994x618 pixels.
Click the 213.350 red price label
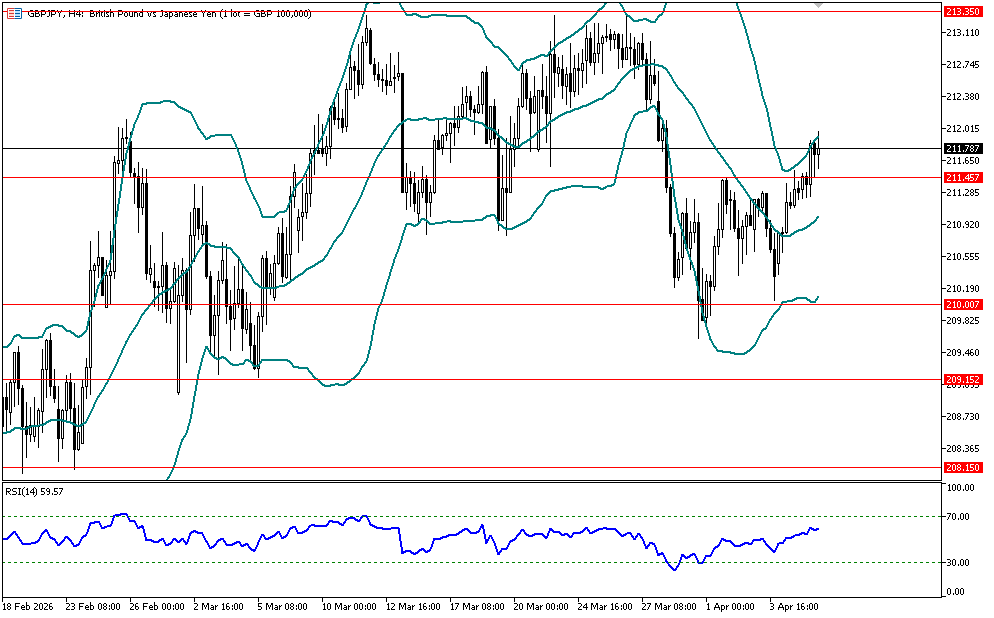962,11
